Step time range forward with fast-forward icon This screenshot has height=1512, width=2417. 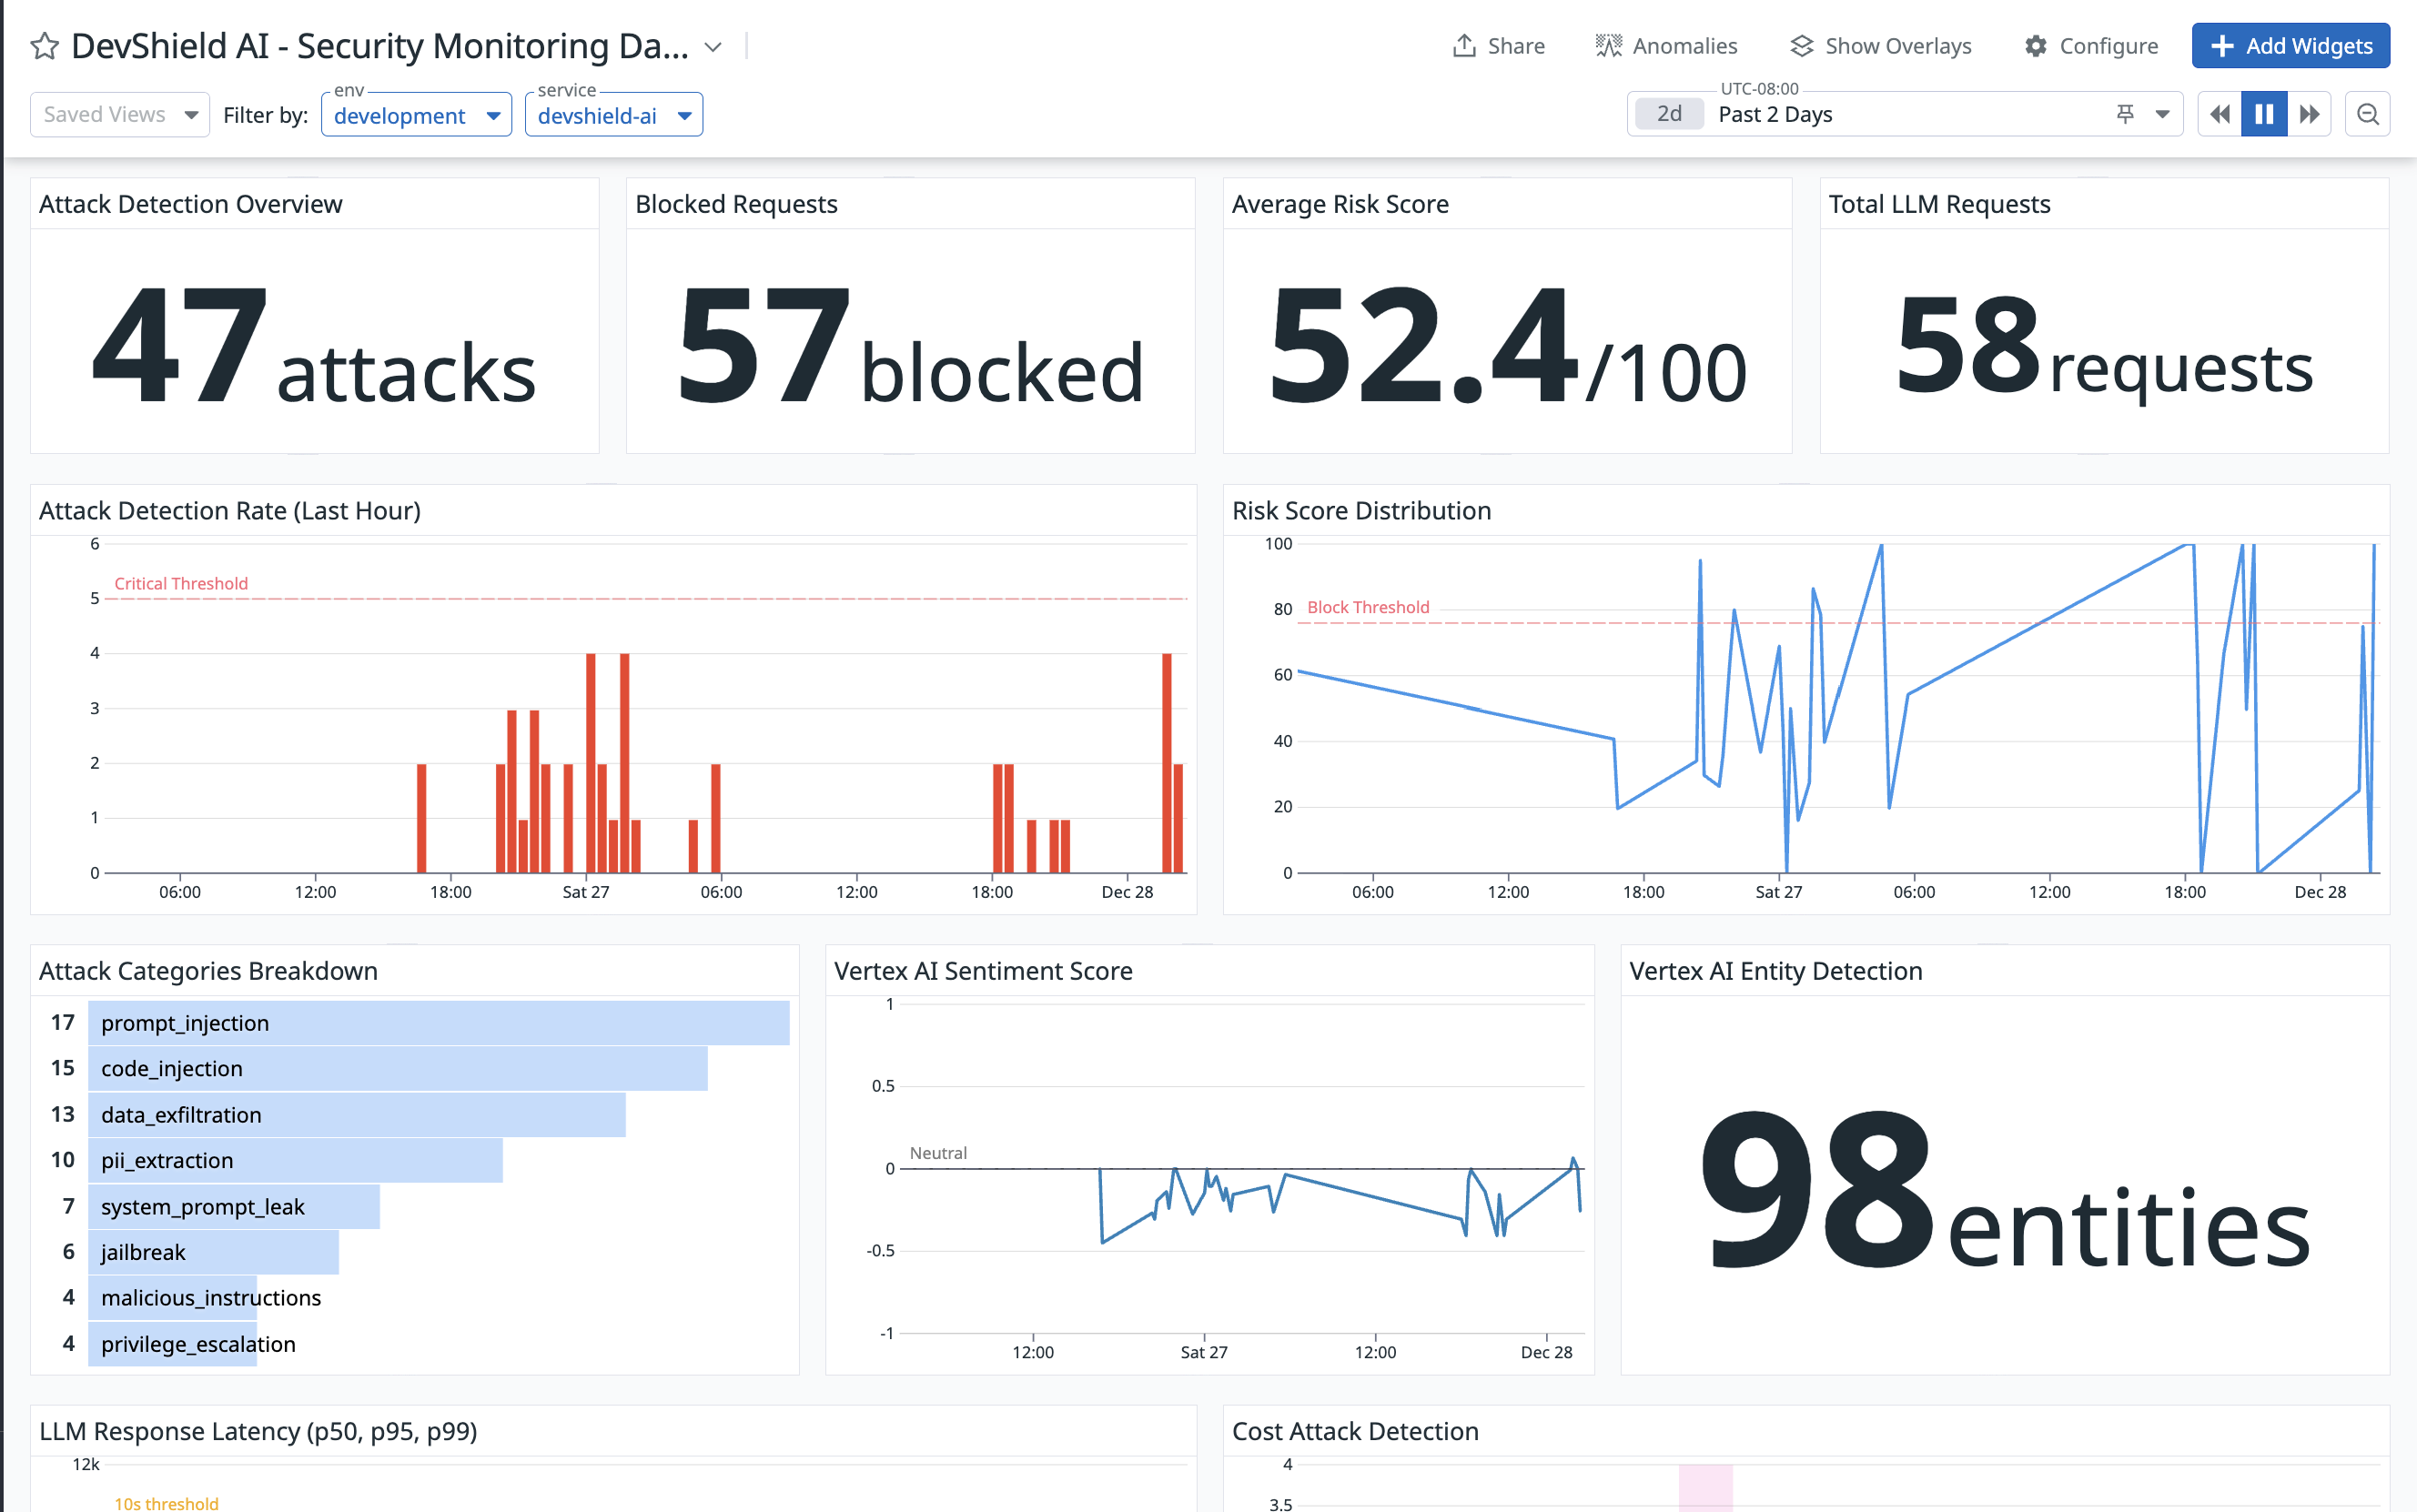2309,114
